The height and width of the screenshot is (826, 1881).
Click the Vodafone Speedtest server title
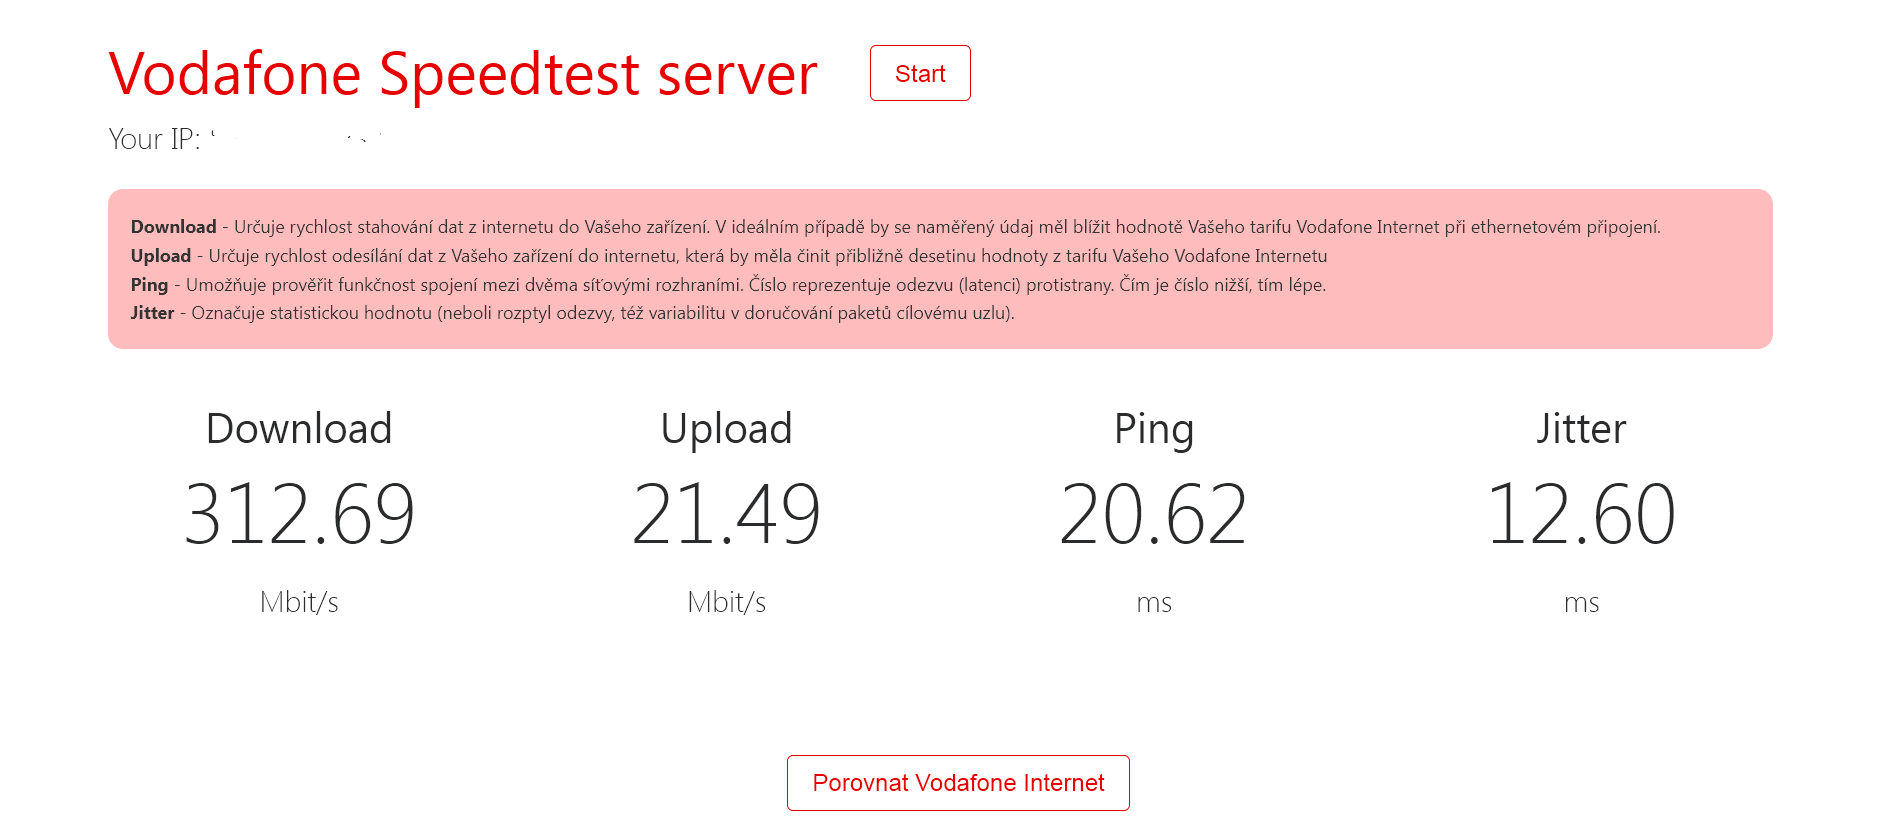point(463,74)
